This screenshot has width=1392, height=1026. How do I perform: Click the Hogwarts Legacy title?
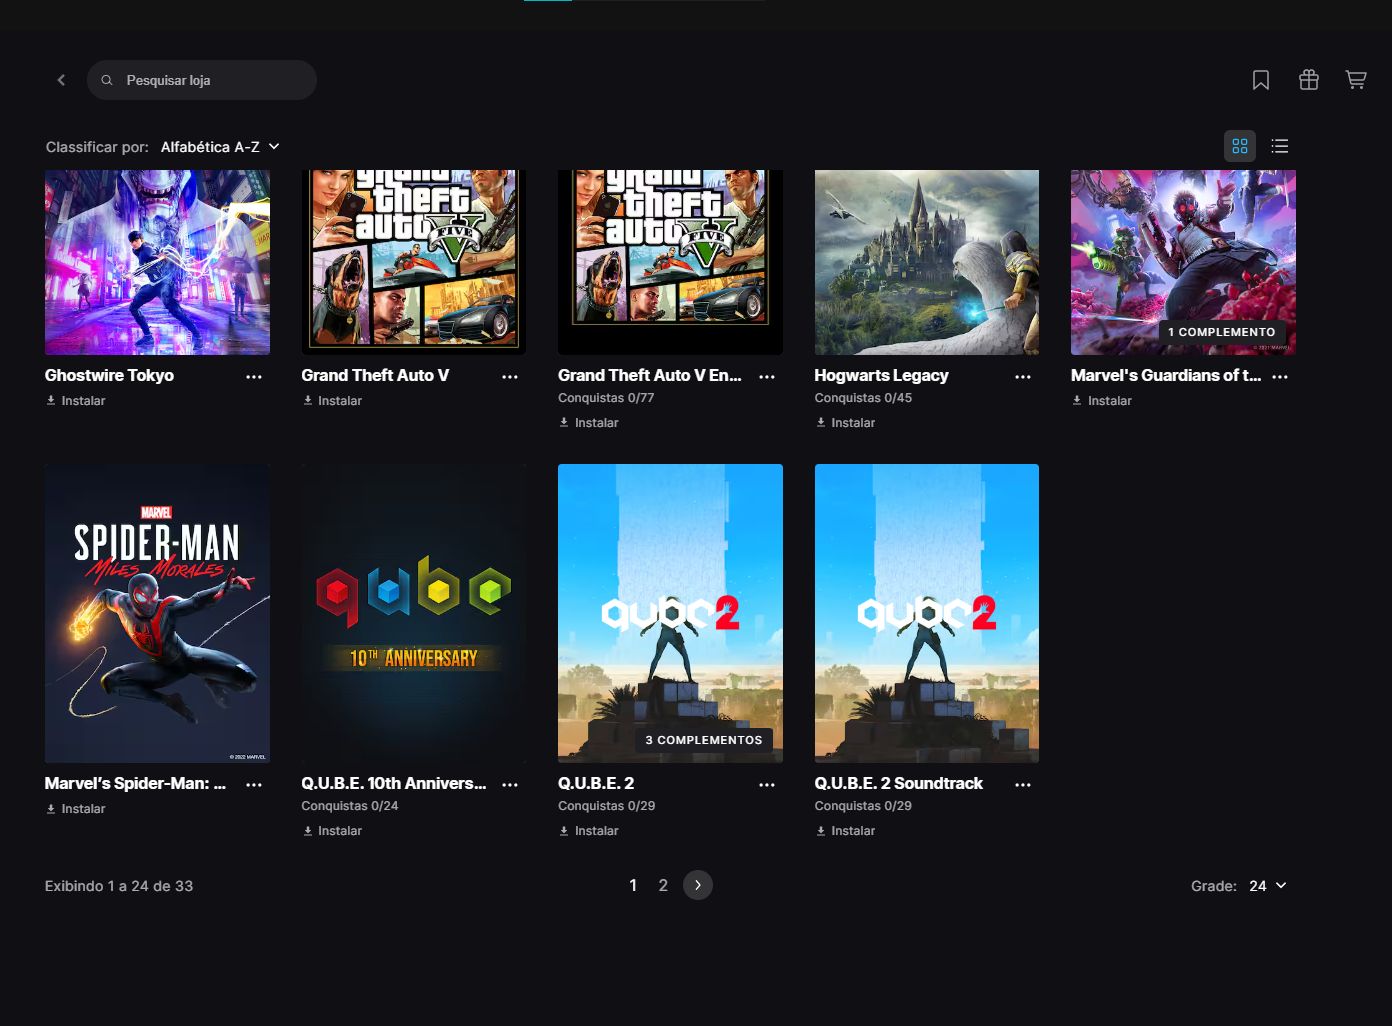coord(881,375)
